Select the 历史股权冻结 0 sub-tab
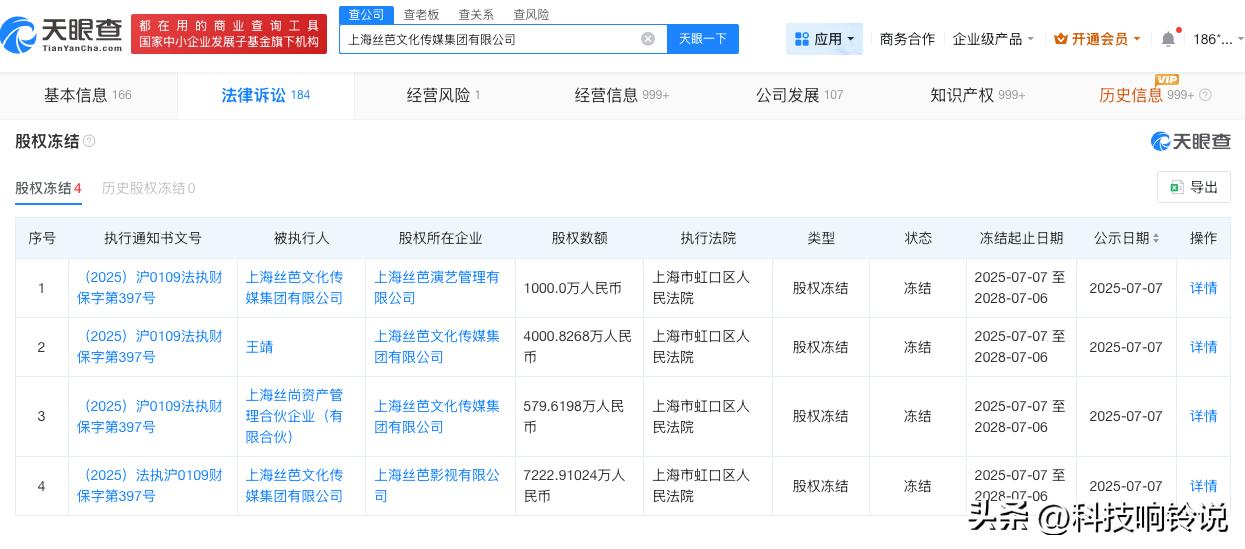Image resolution: width=1245 pixels, height=549 pixels. coord(148,188)
